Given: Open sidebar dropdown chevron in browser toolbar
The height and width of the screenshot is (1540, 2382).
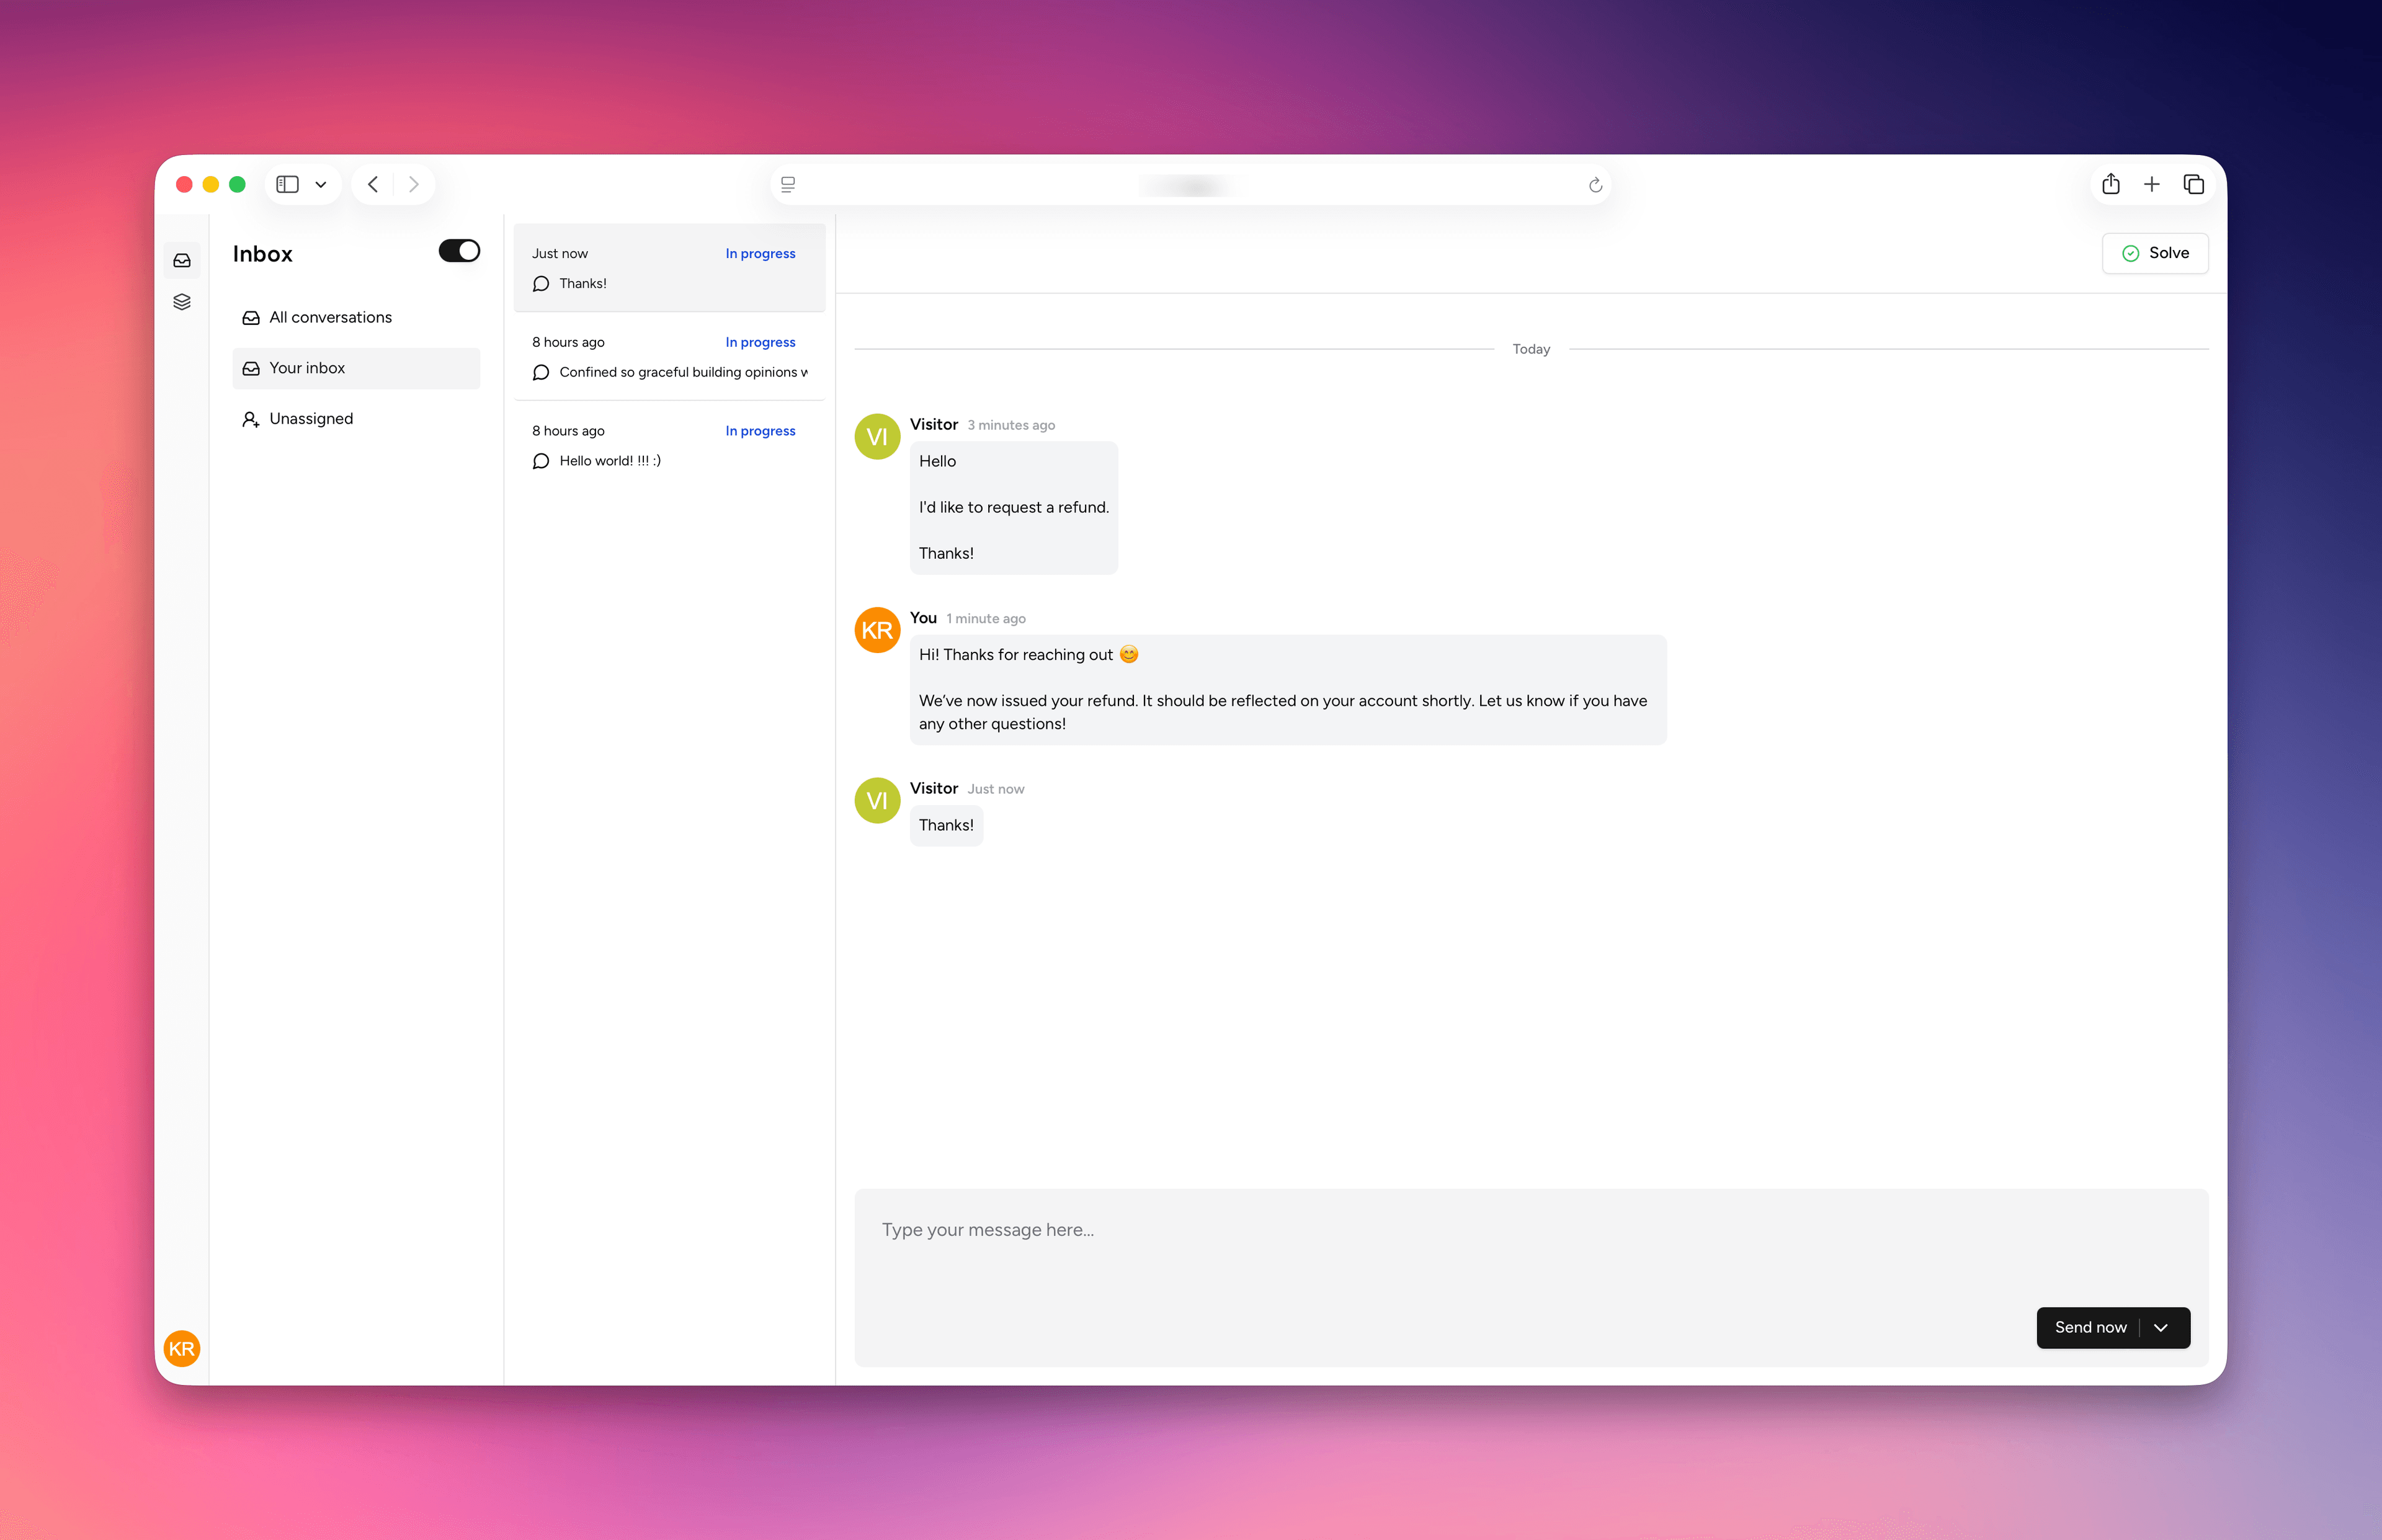Looking at the screenshot, I should click(321, 184).
